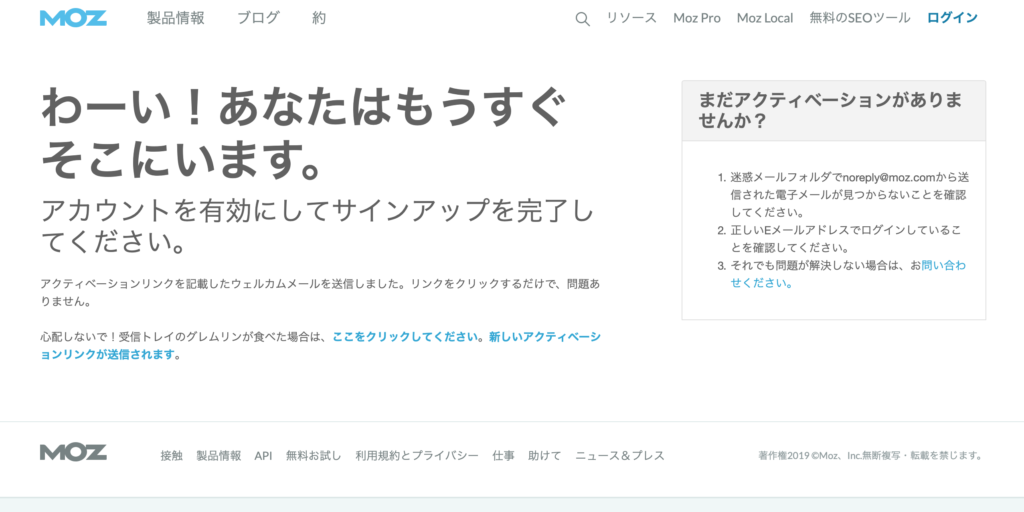Go to Moz Local in header

tap(764, 18)
